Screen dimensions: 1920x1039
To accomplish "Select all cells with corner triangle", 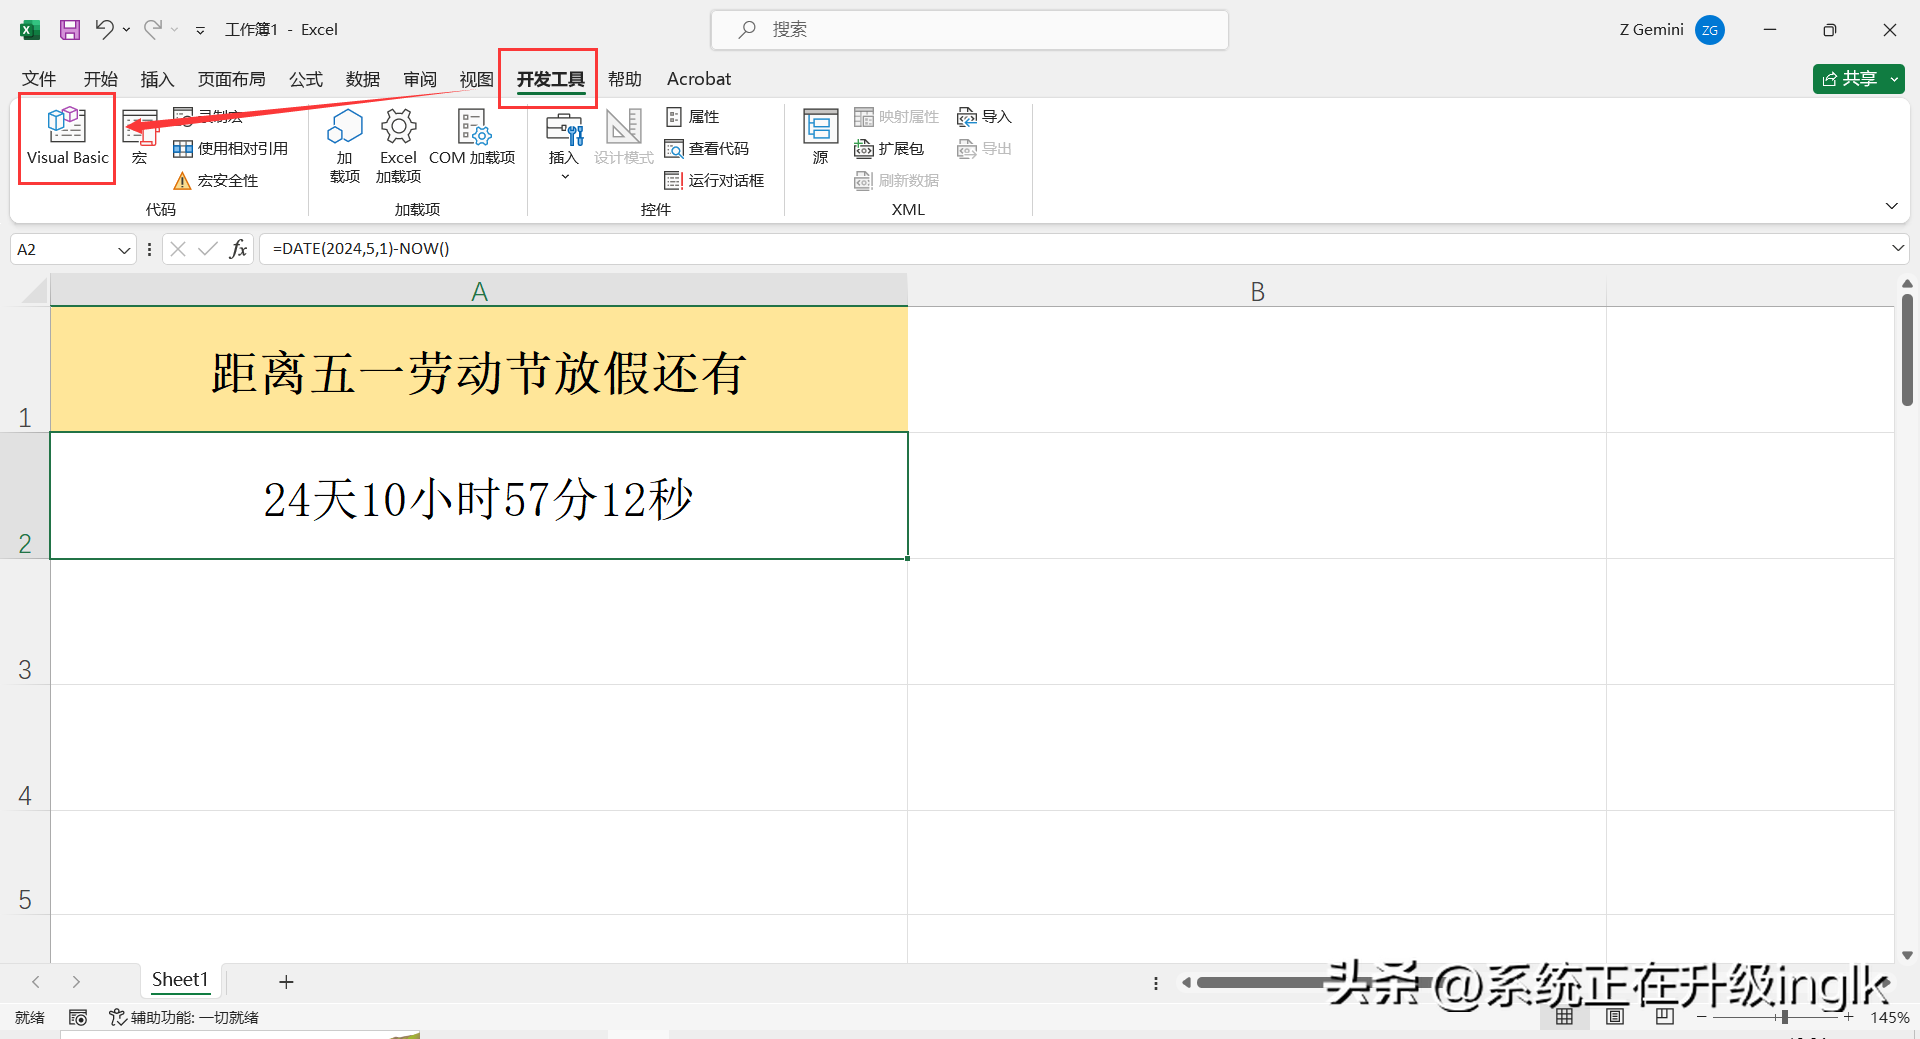I will (x=35, y=291).
